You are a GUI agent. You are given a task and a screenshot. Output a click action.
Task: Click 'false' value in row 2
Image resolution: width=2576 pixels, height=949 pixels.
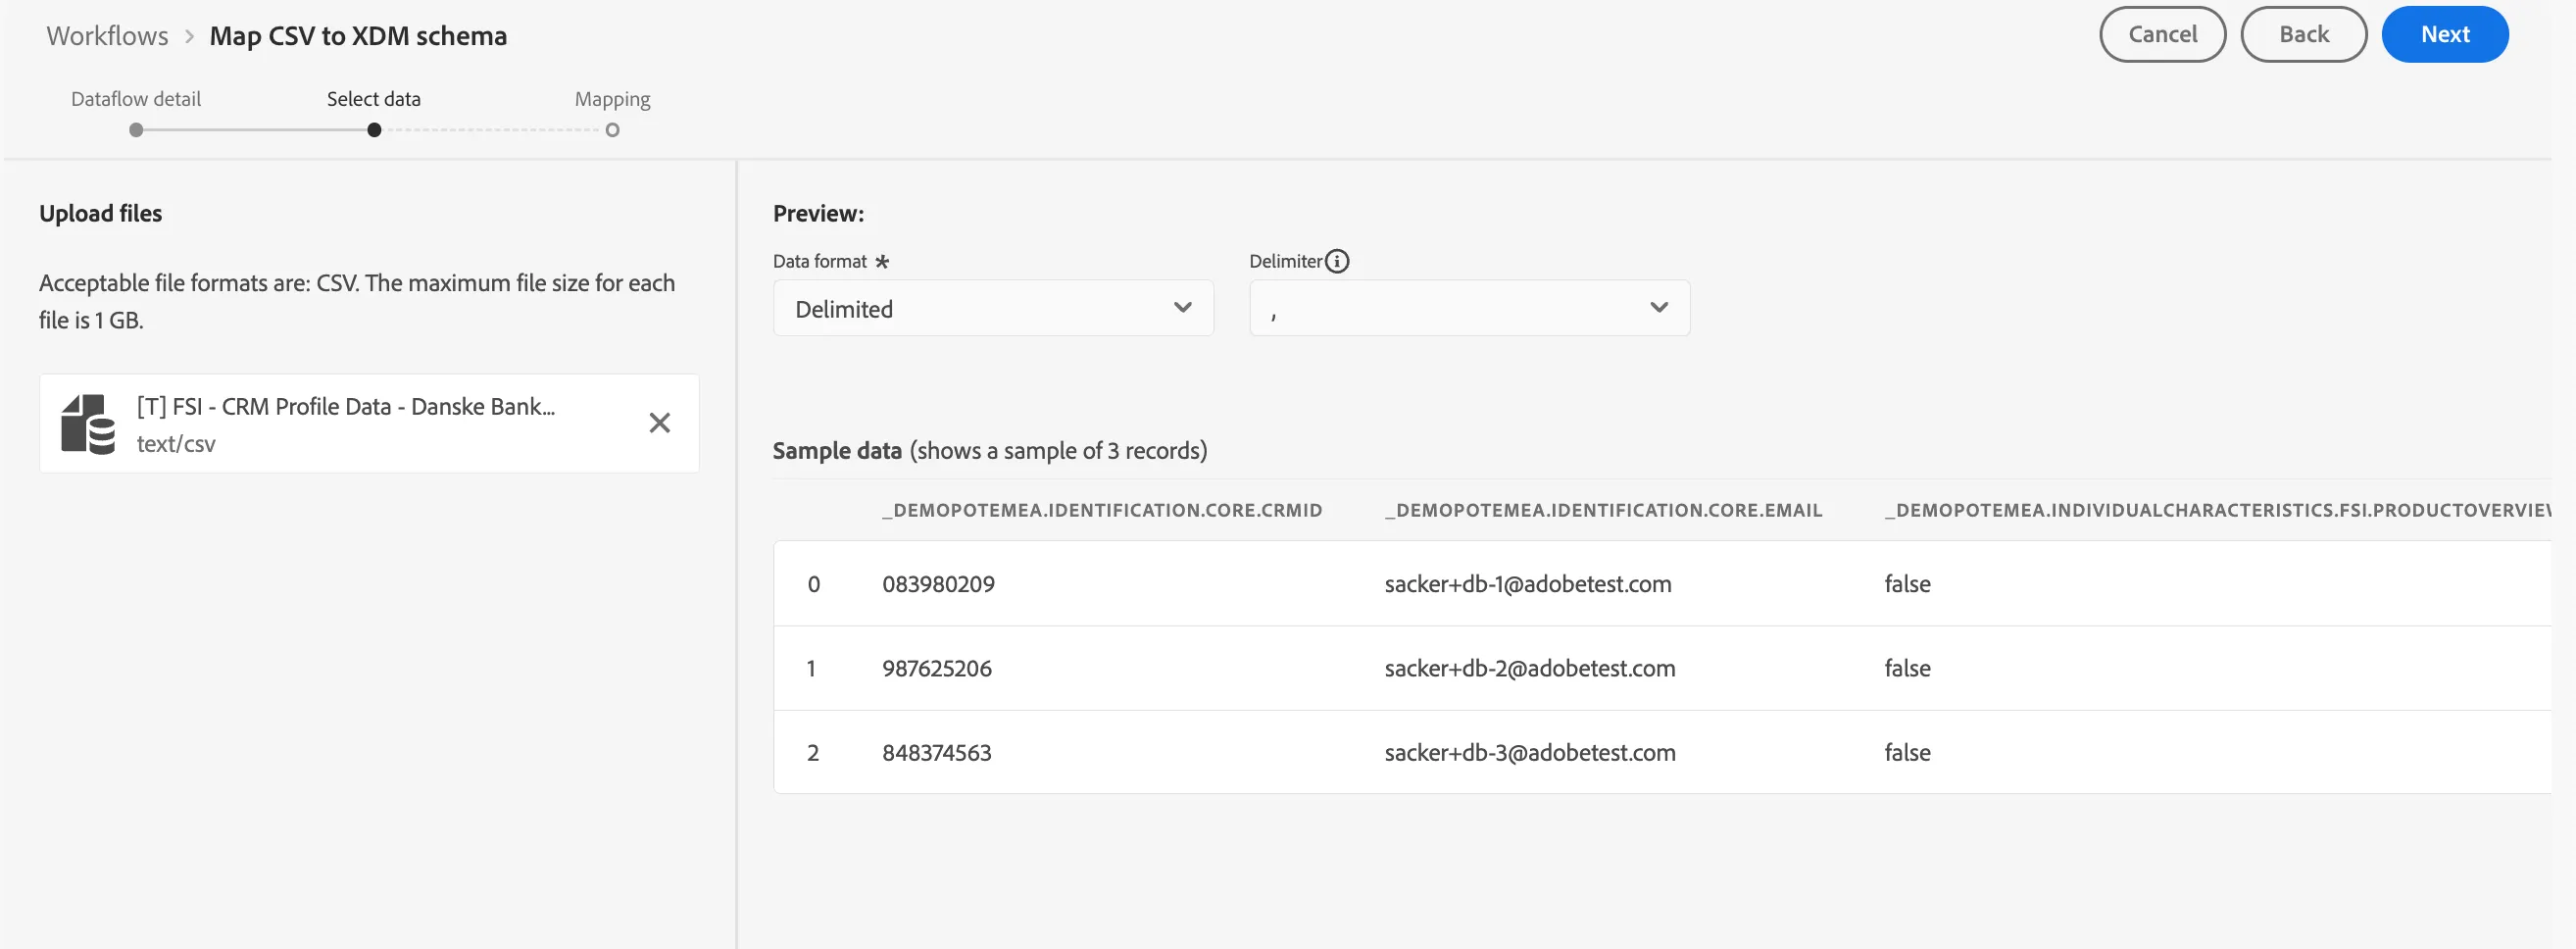[x=1907, y=752]
